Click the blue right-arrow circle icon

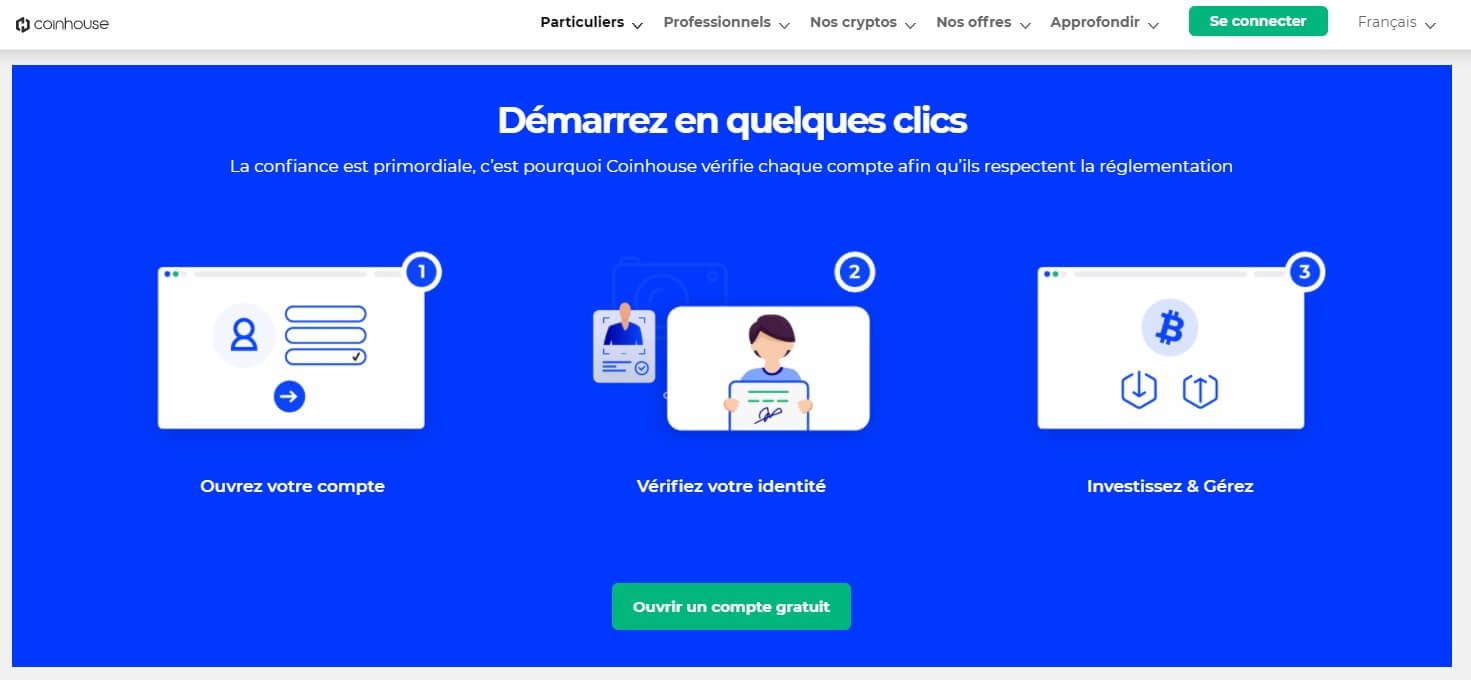[289, 397]
